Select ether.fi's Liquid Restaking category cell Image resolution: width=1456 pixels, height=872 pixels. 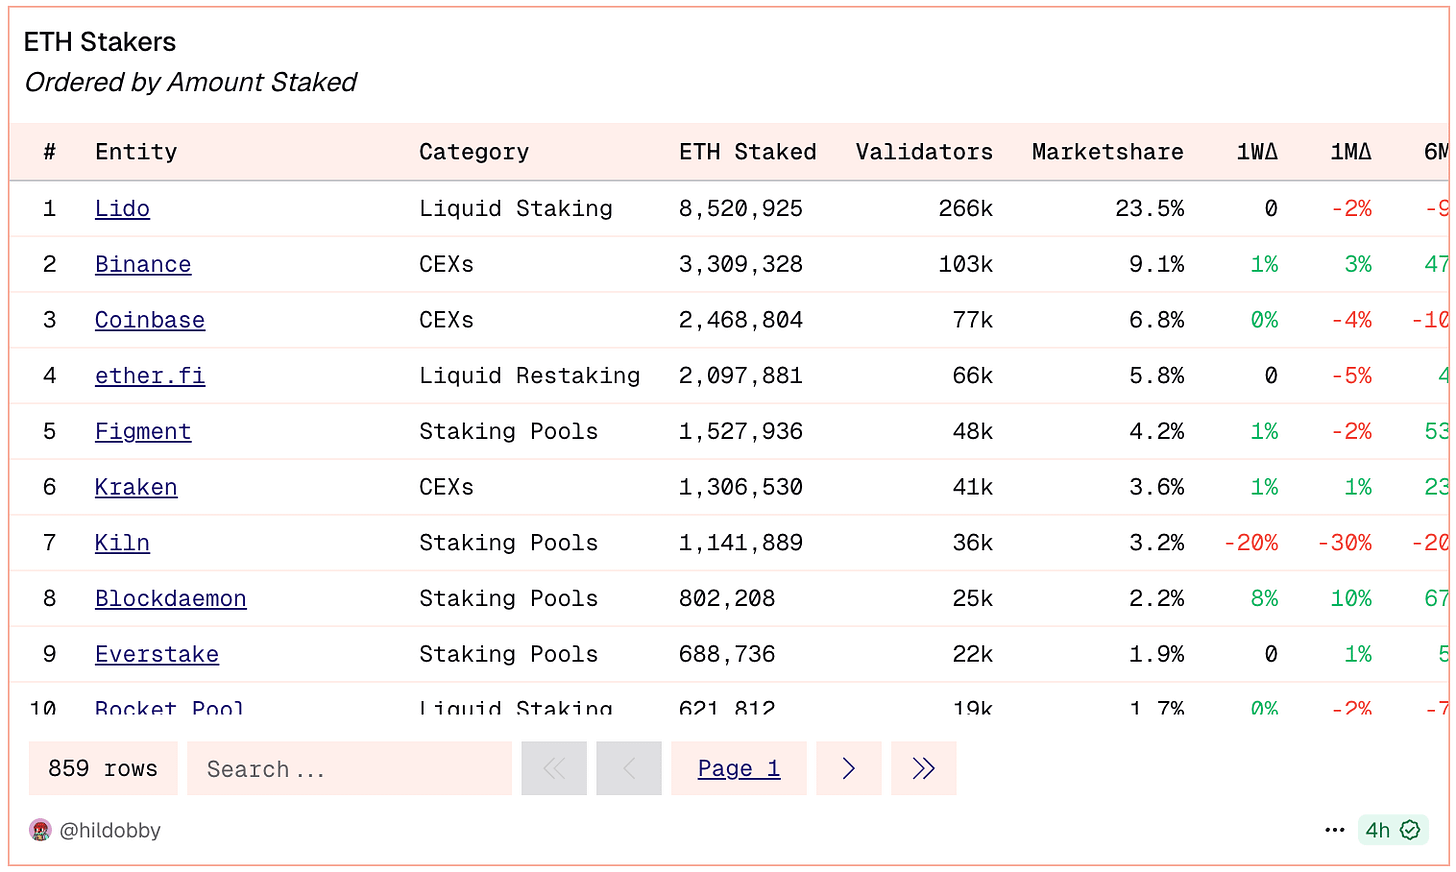point(530,376)
